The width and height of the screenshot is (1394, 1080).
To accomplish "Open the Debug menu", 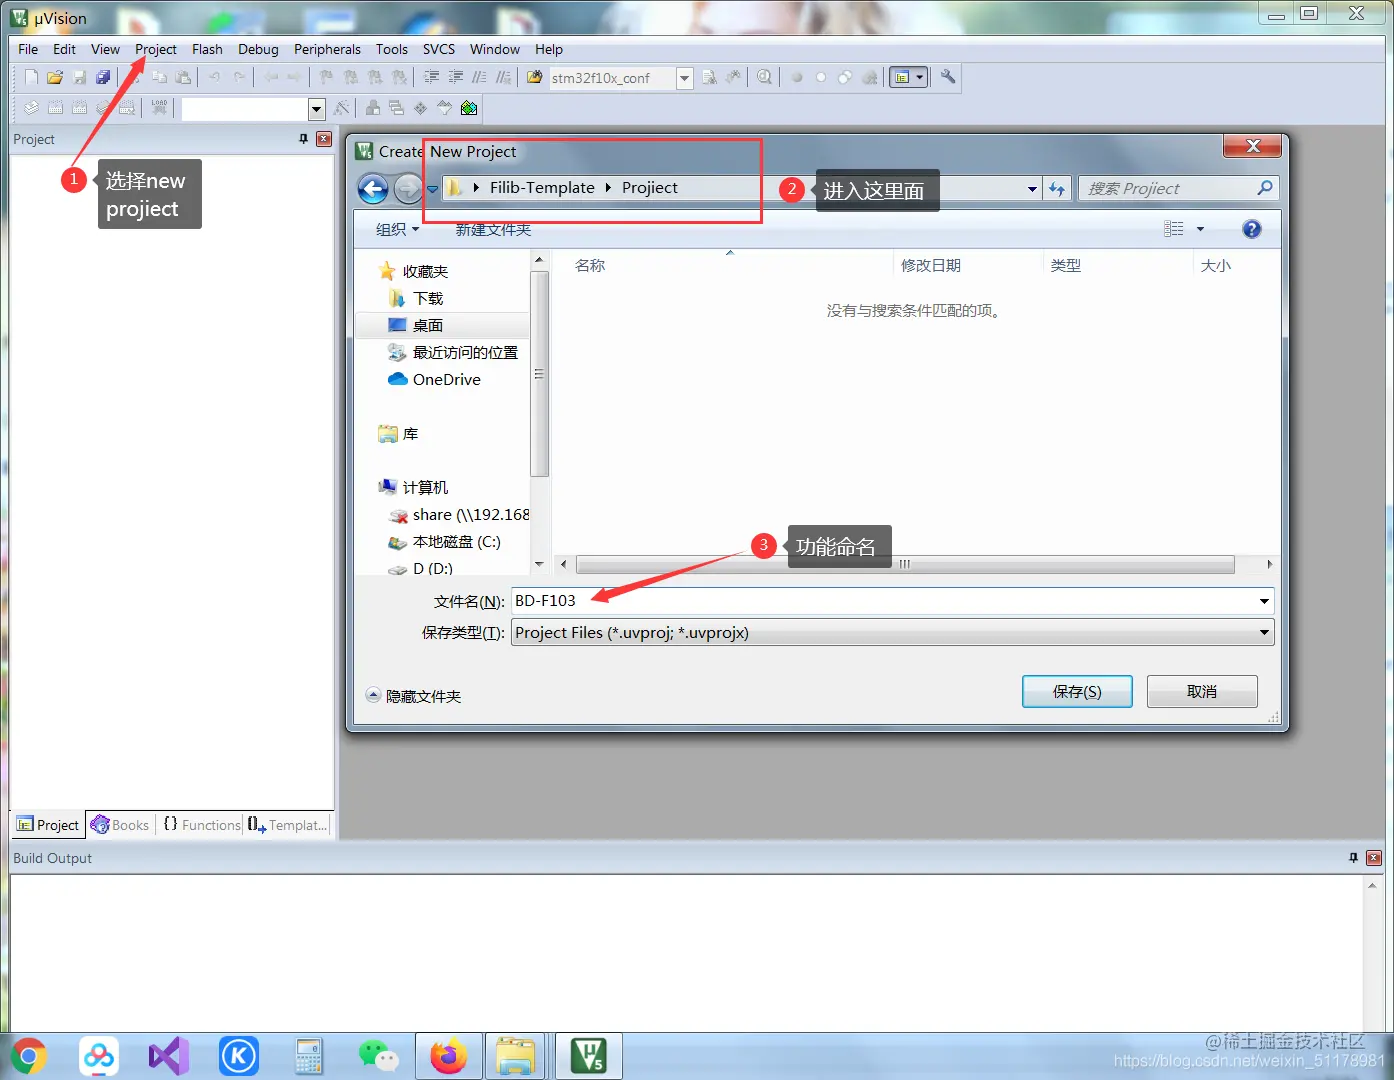I will pos(258,49).
